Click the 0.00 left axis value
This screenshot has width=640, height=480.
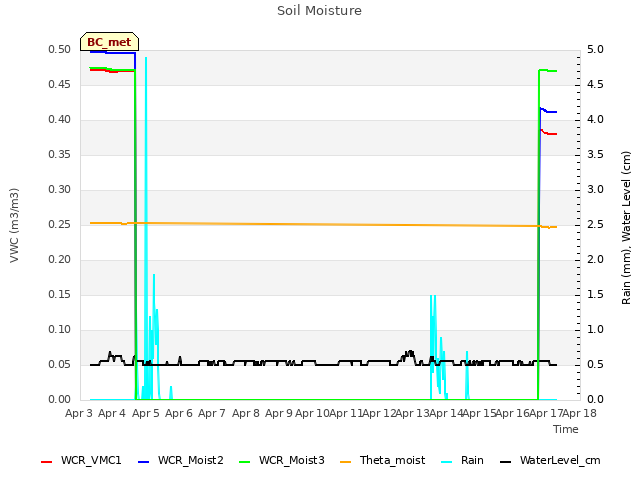click(60, 400)
